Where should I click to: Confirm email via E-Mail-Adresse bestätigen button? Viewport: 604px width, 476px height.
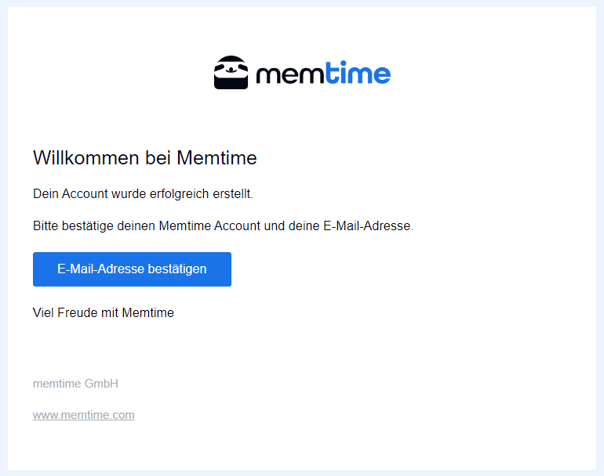point(132,269)
